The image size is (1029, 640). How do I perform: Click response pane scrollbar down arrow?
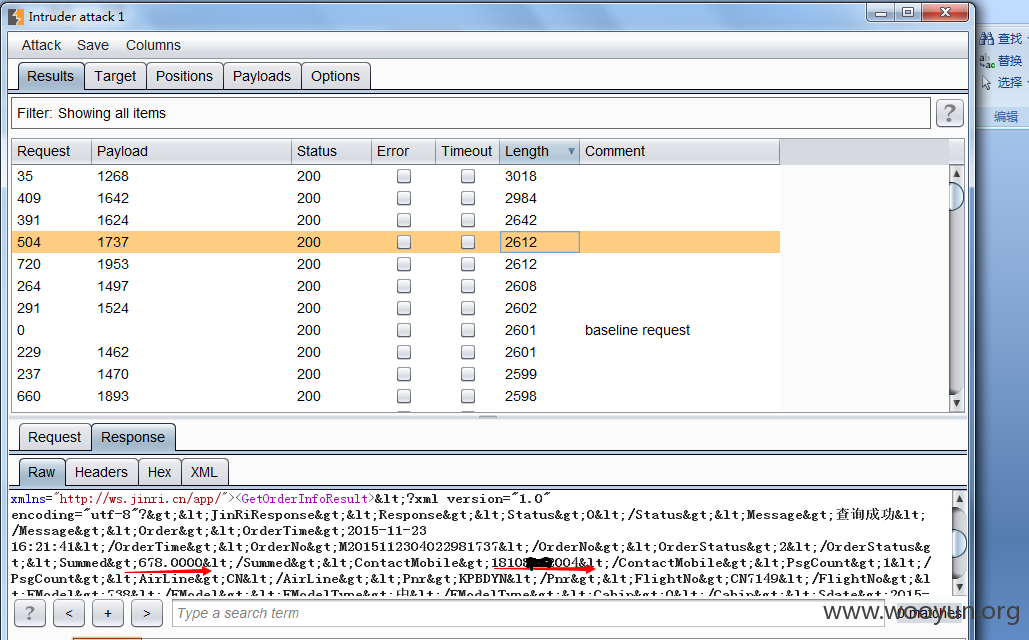[959, 587]
